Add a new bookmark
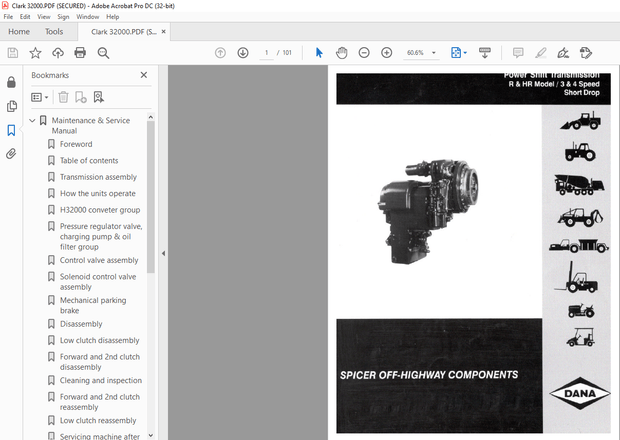620x440 pixels. 81,97
